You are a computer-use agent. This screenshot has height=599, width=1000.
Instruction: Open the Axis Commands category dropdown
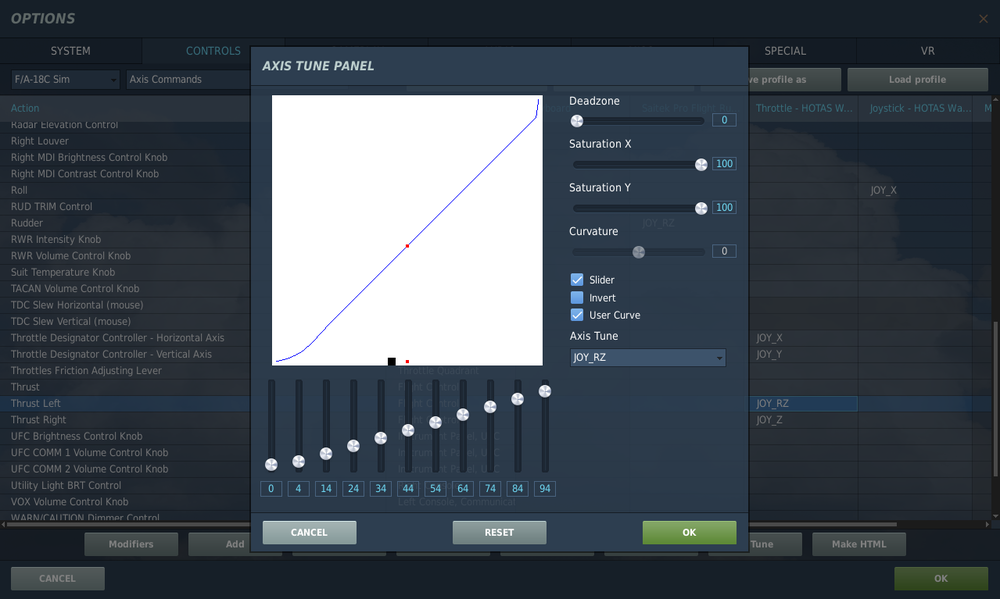(188, 79)
